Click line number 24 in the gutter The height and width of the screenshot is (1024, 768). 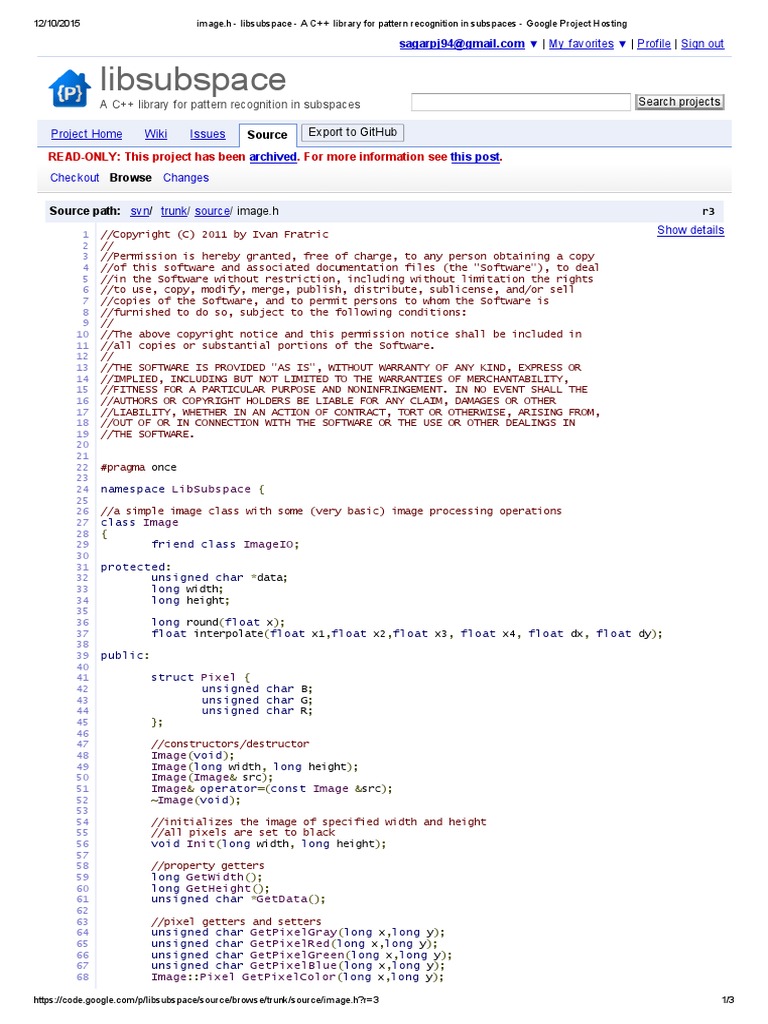[82, 489]
